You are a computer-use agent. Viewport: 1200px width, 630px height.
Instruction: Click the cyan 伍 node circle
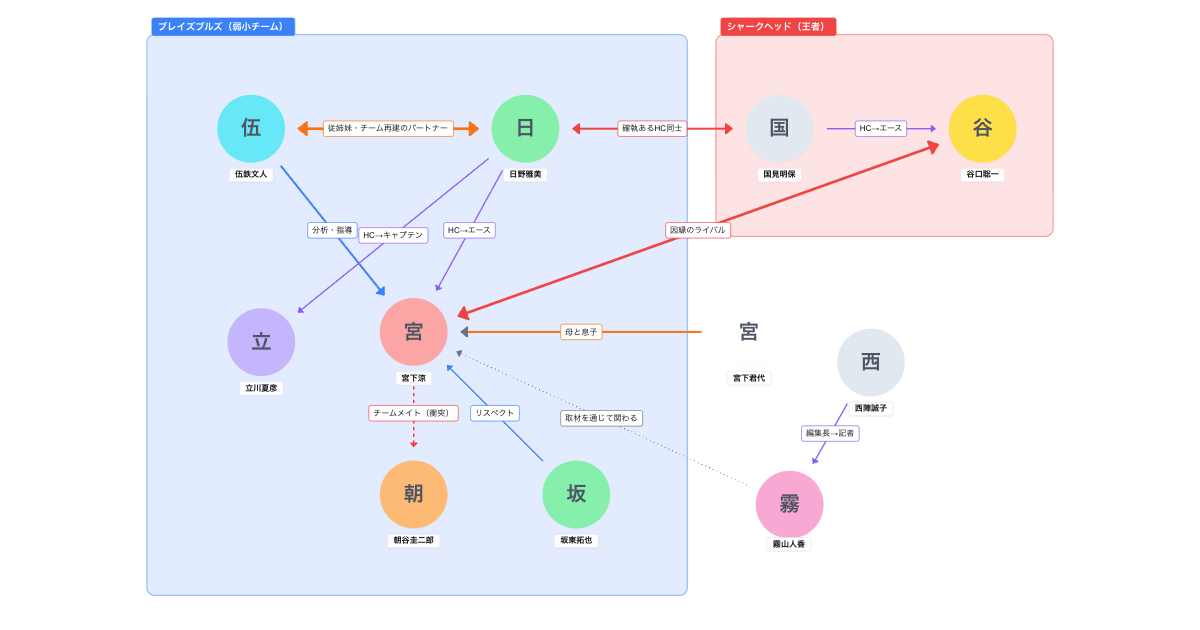(x=251, y=129)
